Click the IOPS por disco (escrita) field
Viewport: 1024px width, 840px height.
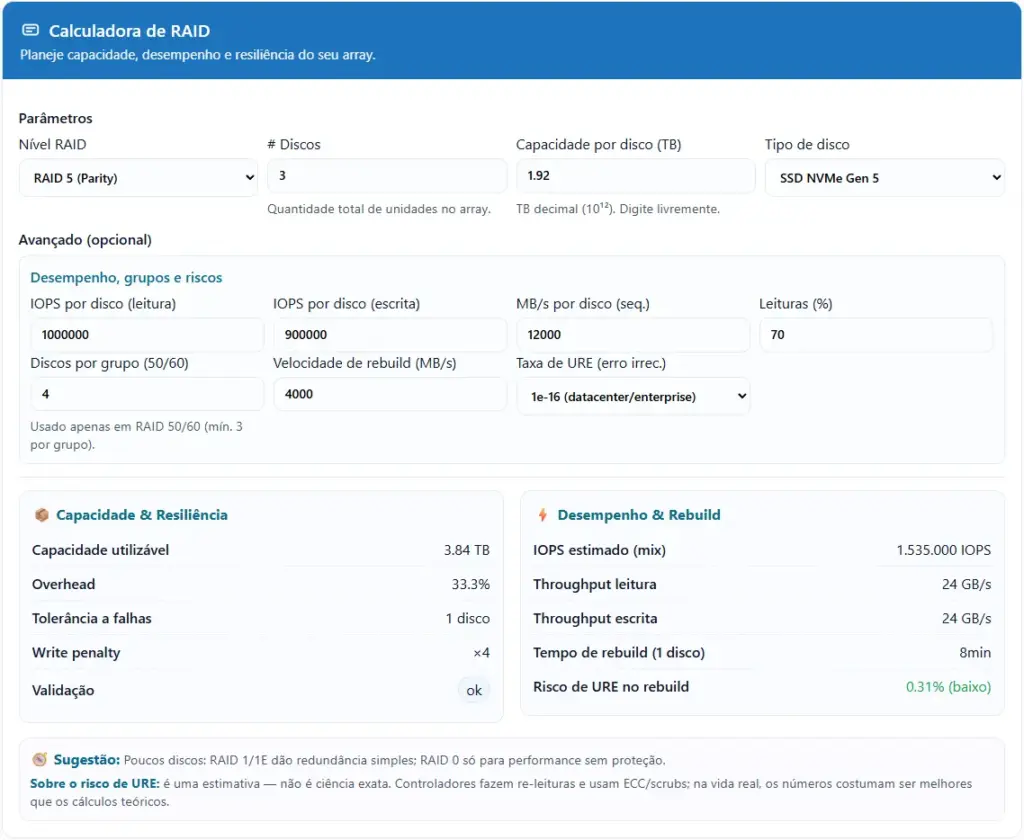[x=390, y=334]
